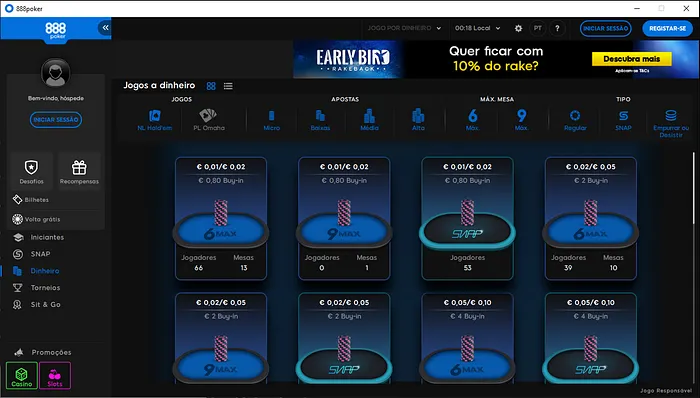Open the settings gear in the top bar
This screenshot has width=700, height=398.
pyautogui.click(x=518, y=28)
